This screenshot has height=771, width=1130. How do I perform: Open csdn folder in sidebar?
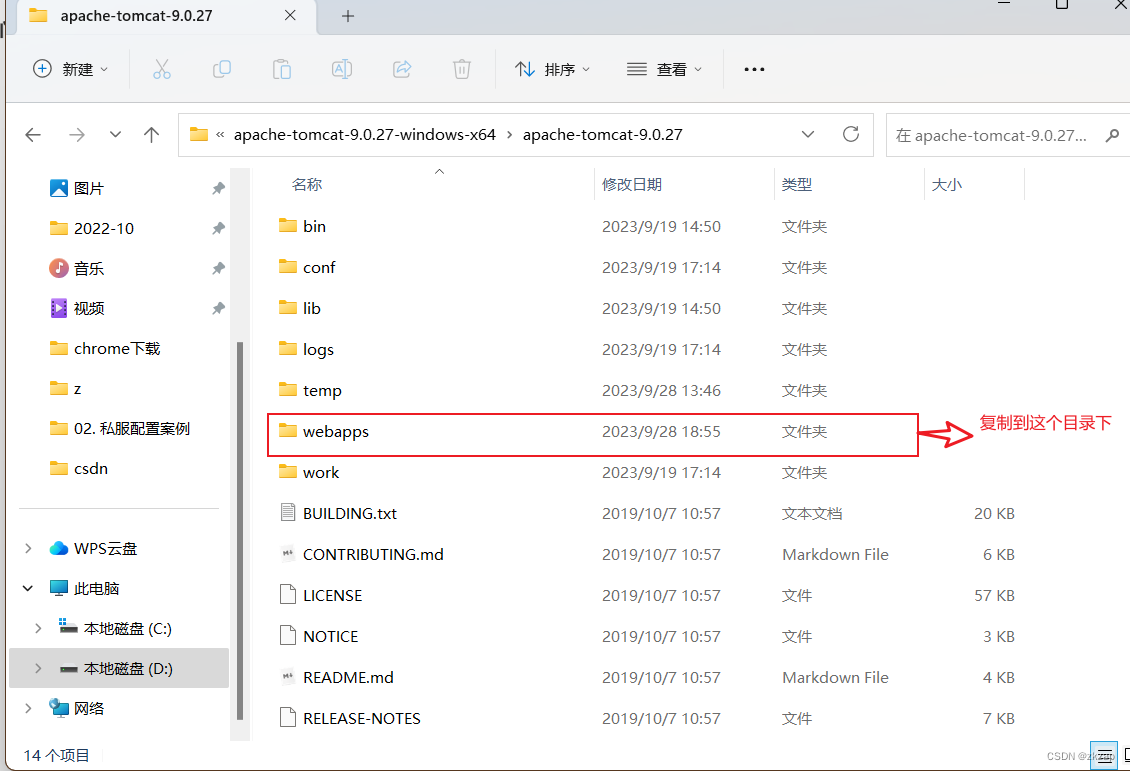(79, 468)
